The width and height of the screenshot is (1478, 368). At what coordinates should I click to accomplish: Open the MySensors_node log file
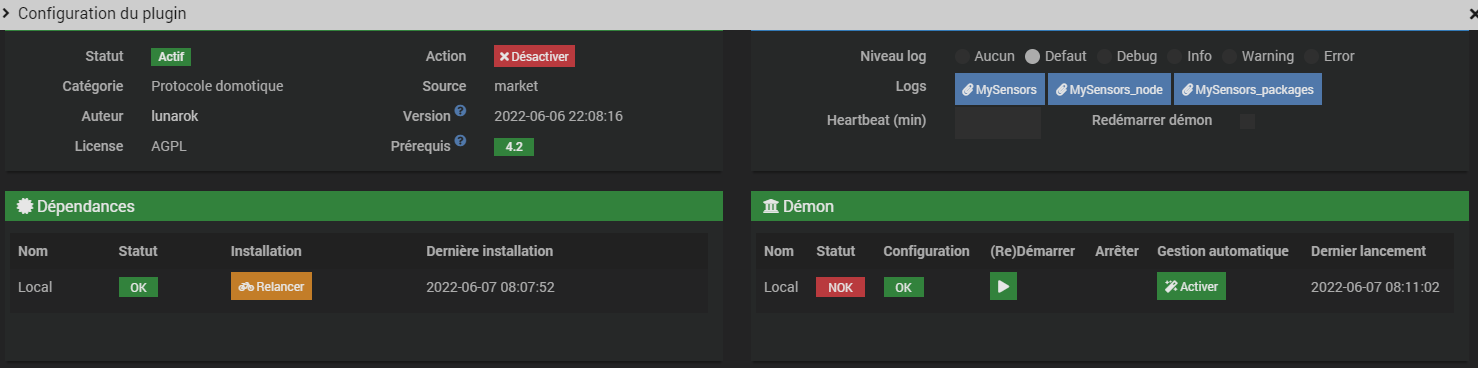coord(1109,89)
